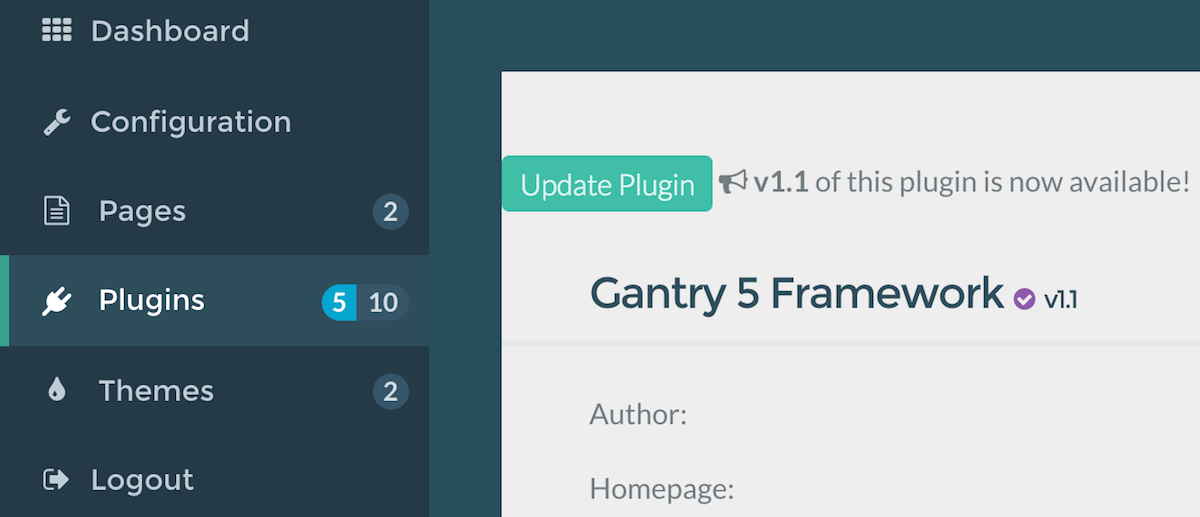
Task: Click the Themes count badge showing 2
Action: click(x=390, y=391)
